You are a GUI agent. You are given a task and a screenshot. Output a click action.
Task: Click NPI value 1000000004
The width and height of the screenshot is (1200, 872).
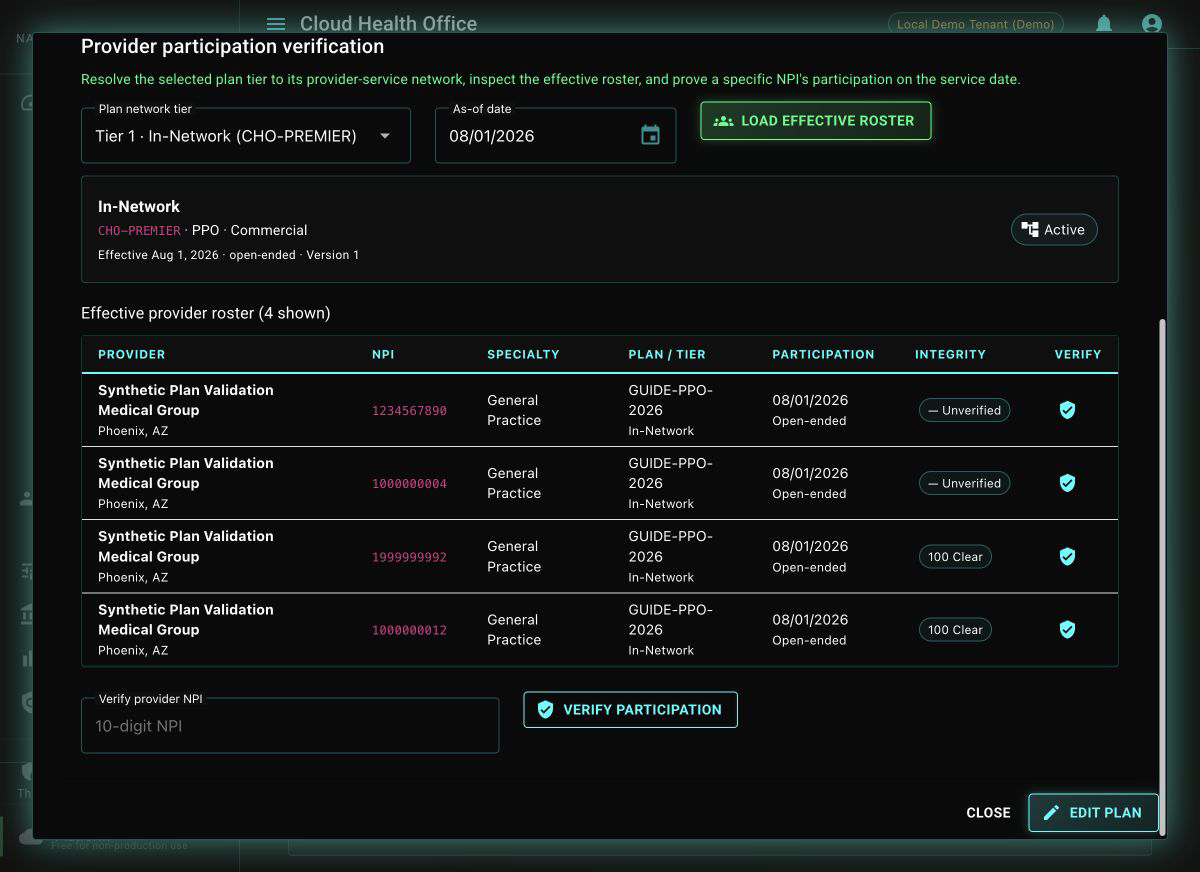coord(409,484)
